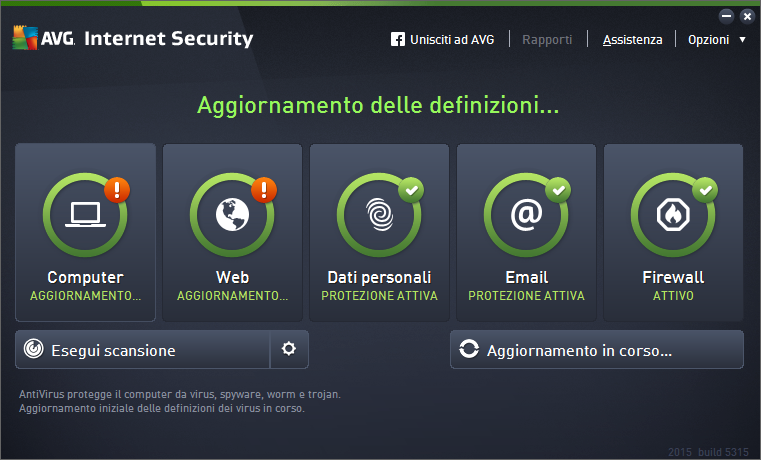Click the orange warning badge on Web
The image size is (761, 460).
pyautogui.click(x=264, y=190)
